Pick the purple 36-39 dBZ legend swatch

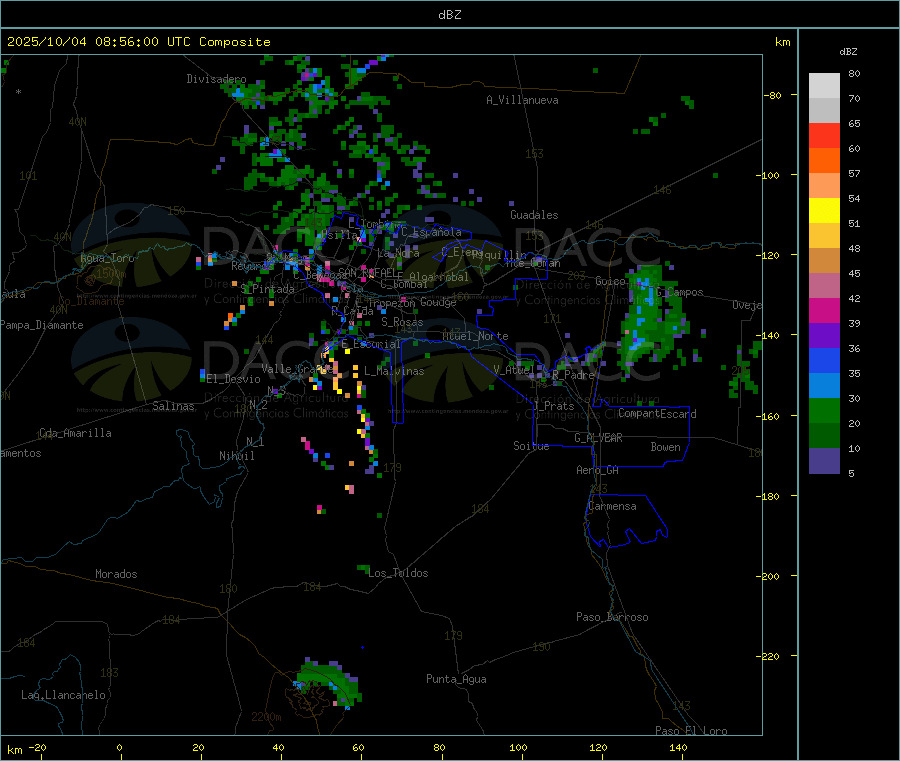824,336
